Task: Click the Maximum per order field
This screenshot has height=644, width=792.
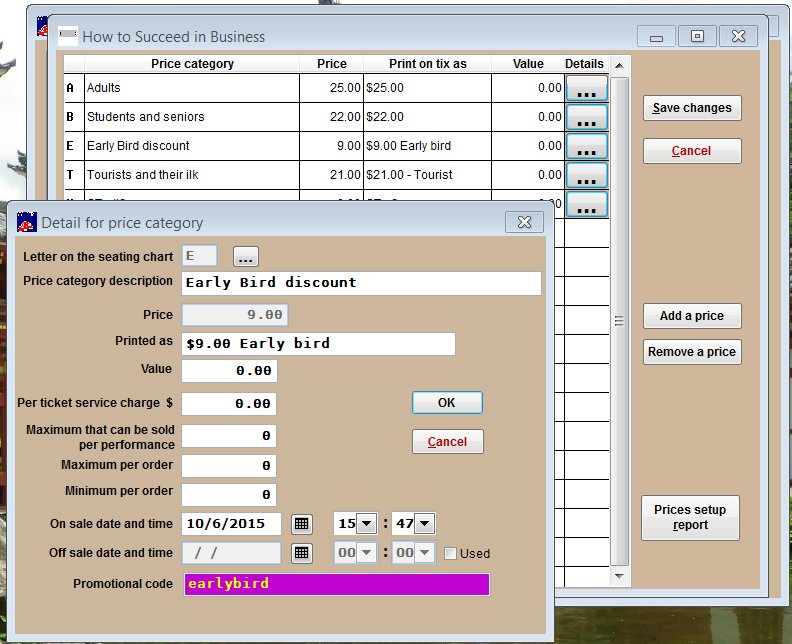Action: tap(229, 466)
